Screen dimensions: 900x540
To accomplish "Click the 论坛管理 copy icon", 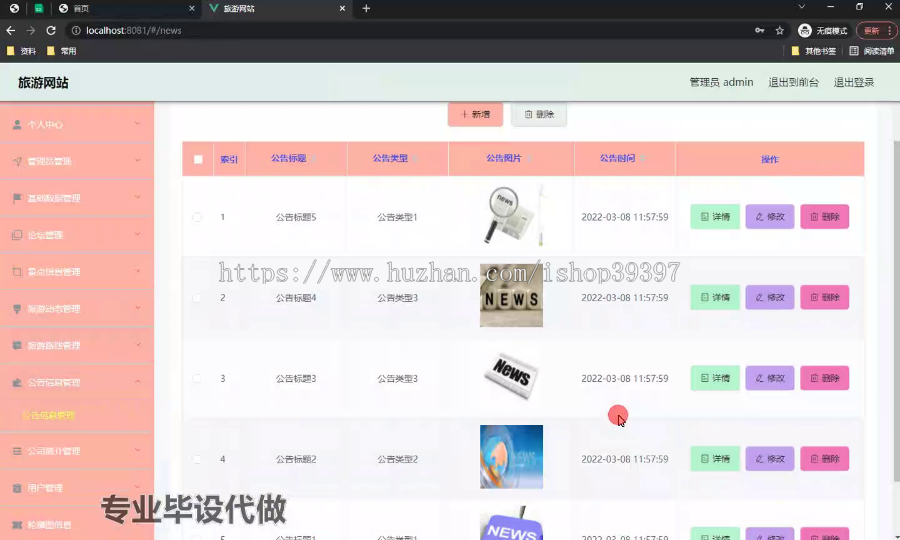I will pos(17,235).
